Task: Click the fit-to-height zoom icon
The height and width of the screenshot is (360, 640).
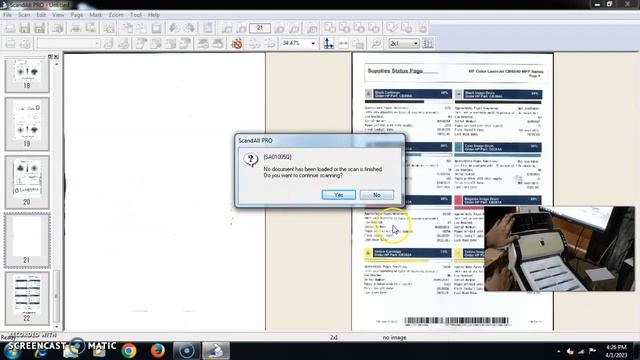Action: point(329,43)
